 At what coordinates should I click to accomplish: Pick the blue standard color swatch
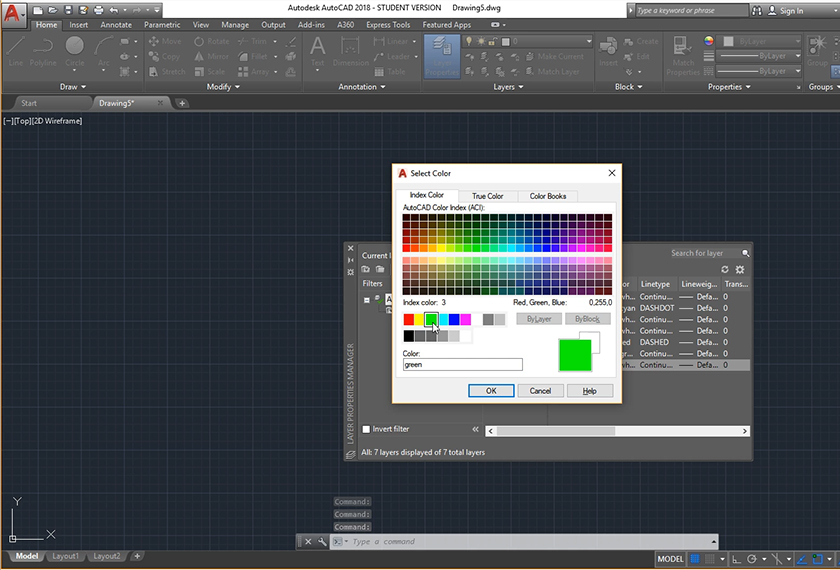point(454,320)
